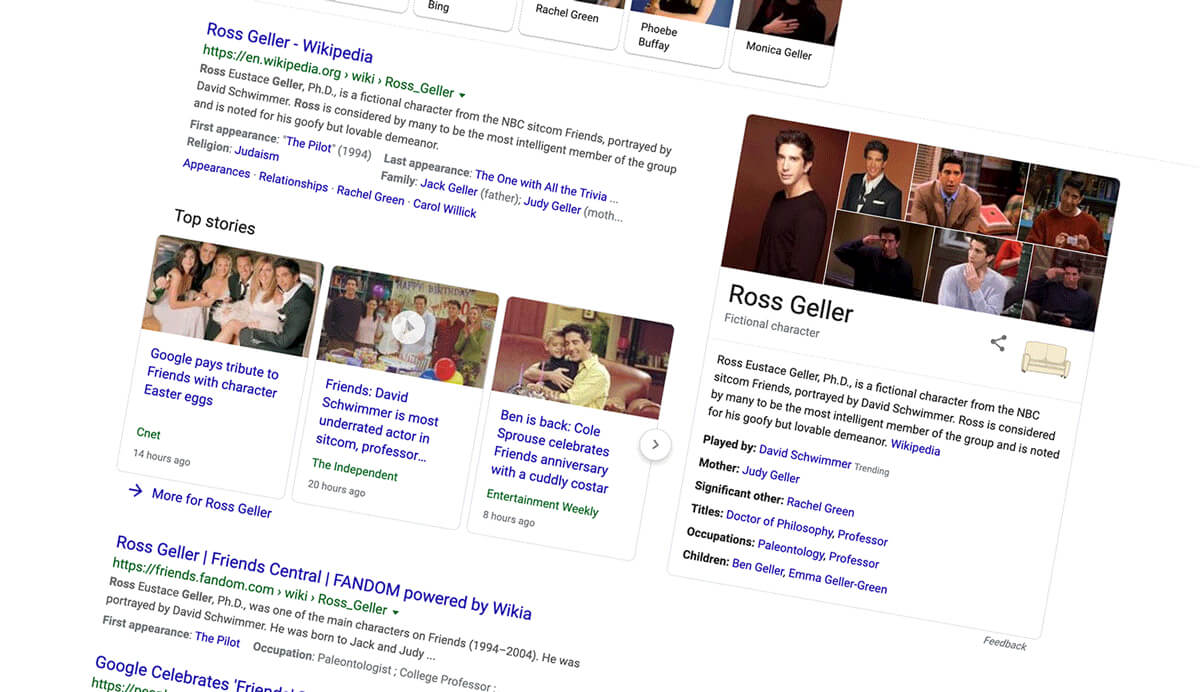Click Wikipedia source link in knowledge panel
The width and height of the screenshot is (1200, 692).
[915, 449]
